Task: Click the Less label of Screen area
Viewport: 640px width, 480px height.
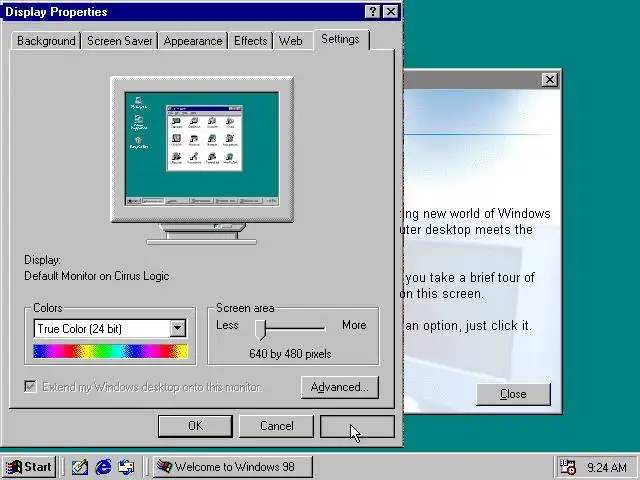Action: click(227, 325)
